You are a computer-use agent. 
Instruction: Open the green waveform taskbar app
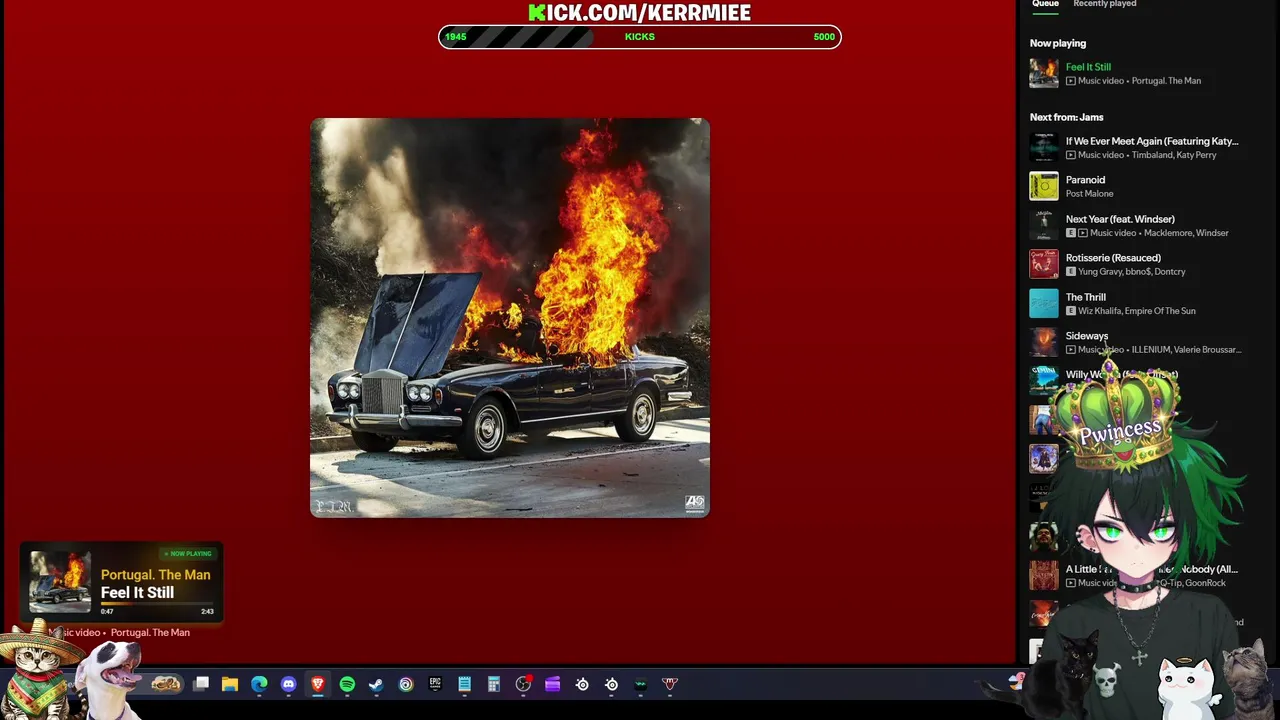[641, 684]
